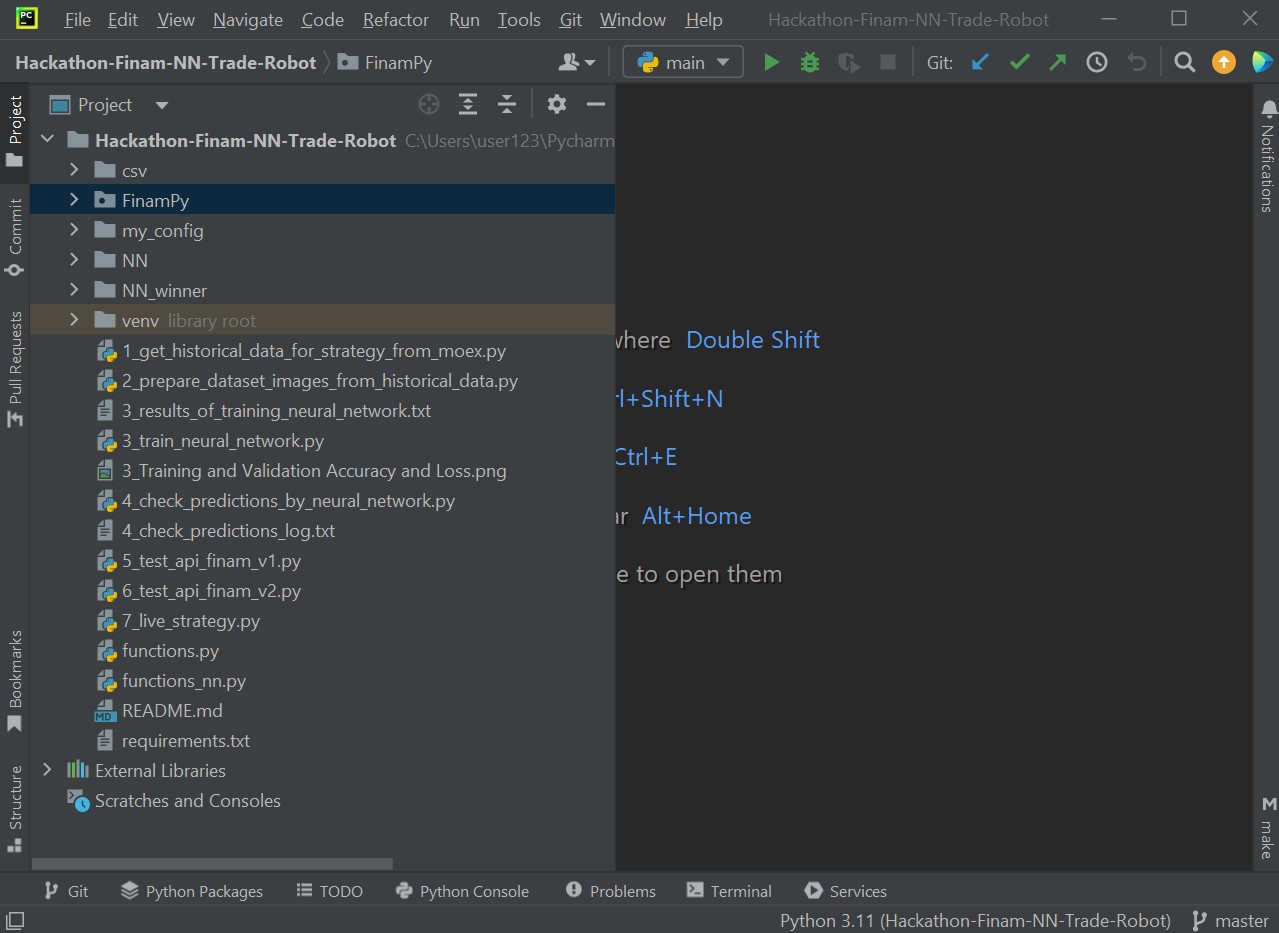Hide the Project panel with minus icon

point(596,104)
